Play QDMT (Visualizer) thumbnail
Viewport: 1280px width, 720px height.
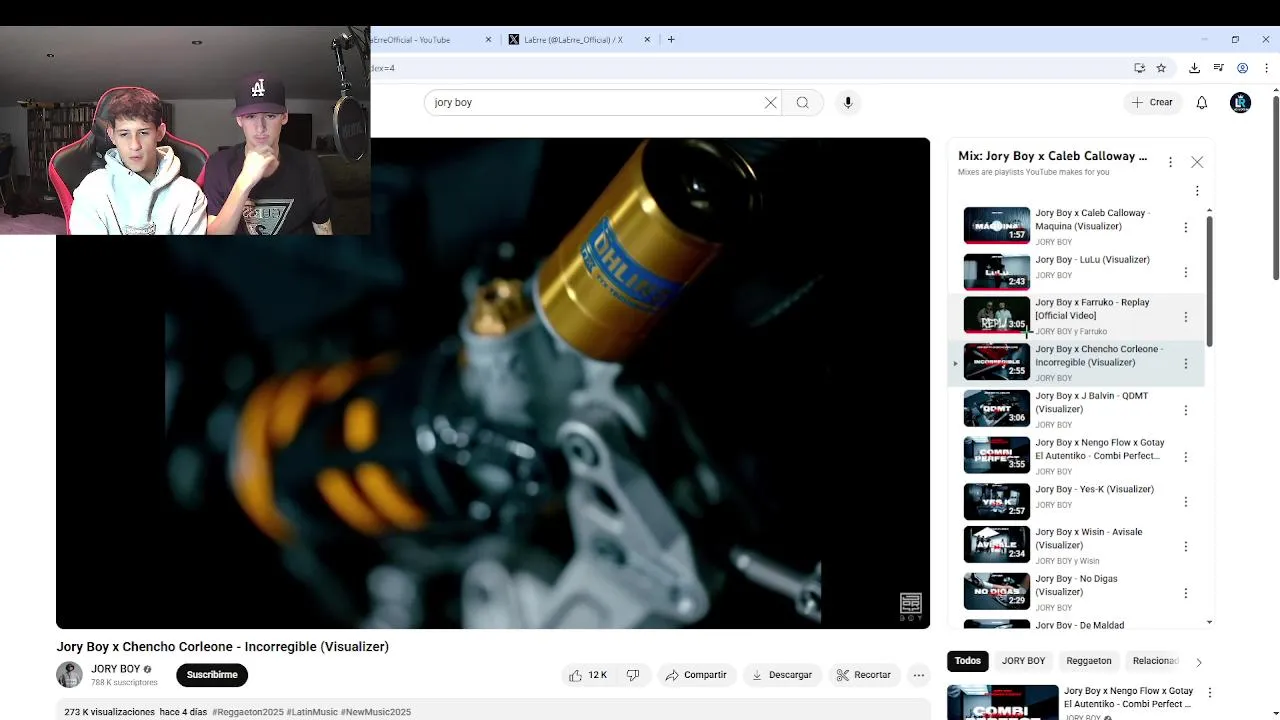pyautogui.click(x=996, y=409)
